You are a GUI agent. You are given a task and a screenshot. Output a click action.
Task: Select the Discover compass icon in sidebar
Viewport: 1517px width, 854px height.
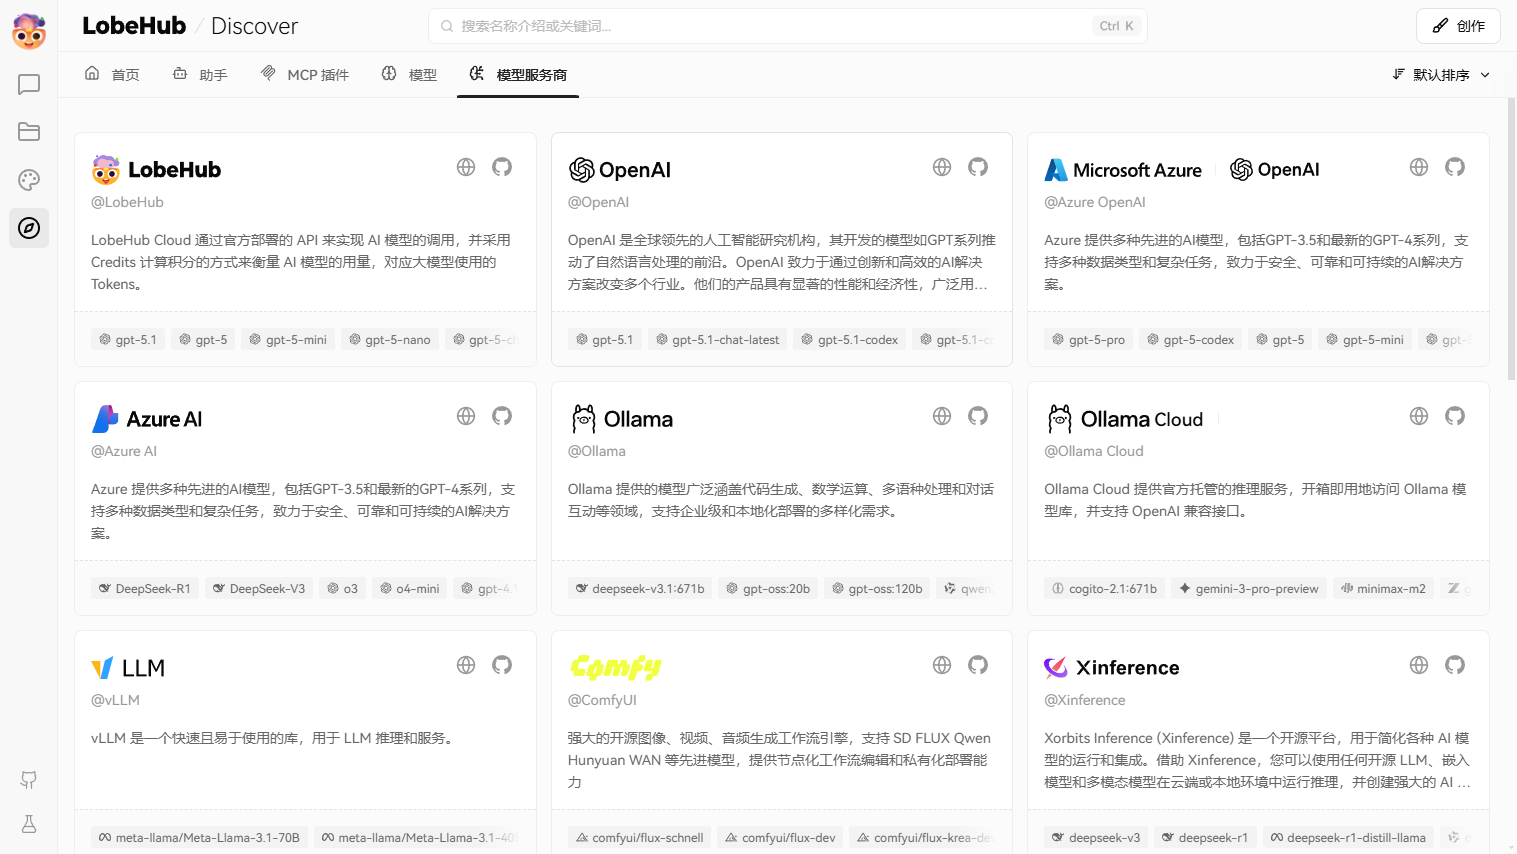(x=29, y=228)
